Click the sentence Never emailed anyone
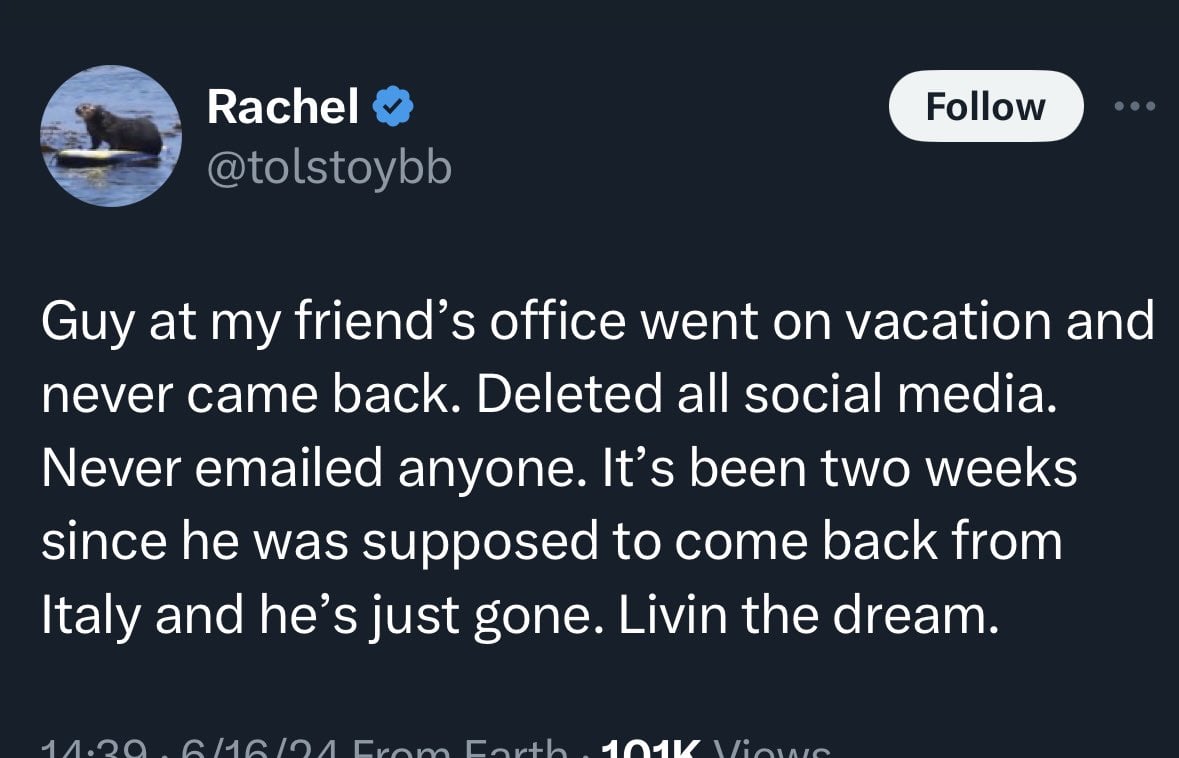Image resolution: width=1179 pixels, height=758 pixels. [314, 469]
